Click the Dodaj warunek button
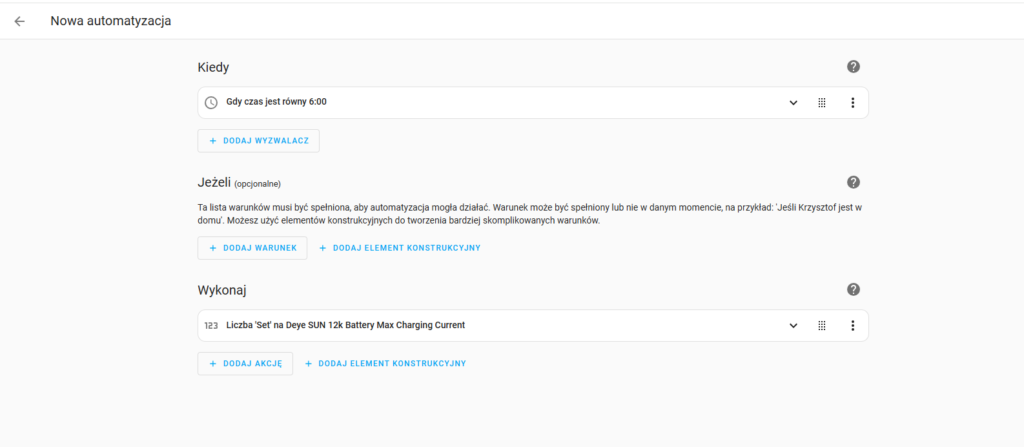Viewport: 1024px width, 447px height. tap(252, 248)
